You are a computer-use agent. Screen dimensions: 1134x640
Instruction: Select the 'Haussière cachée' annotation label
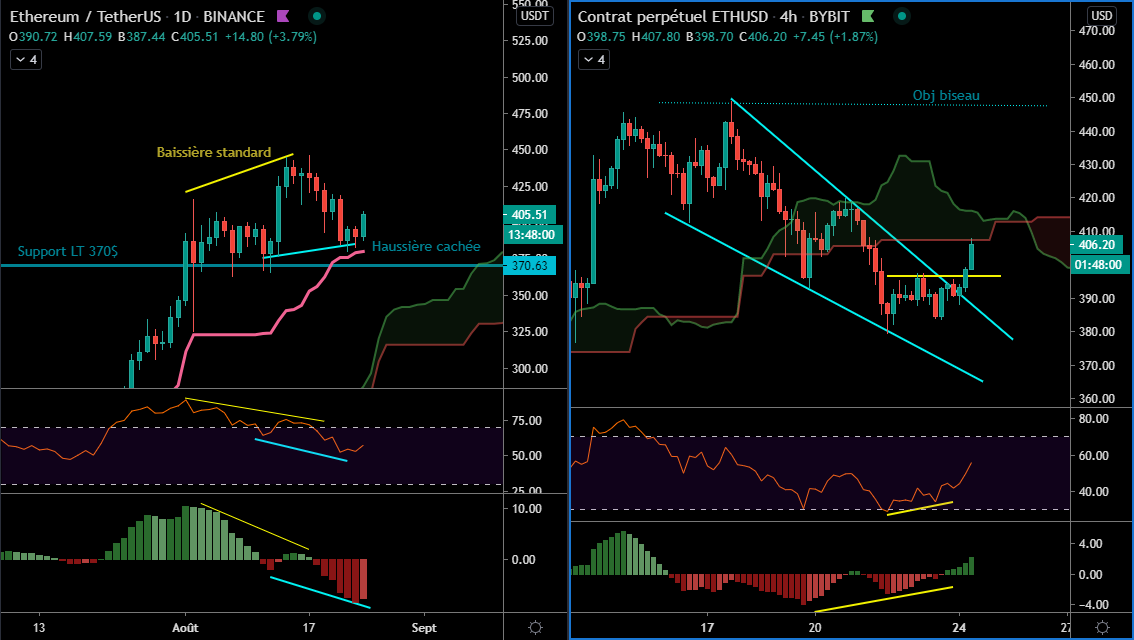point(426,246)
